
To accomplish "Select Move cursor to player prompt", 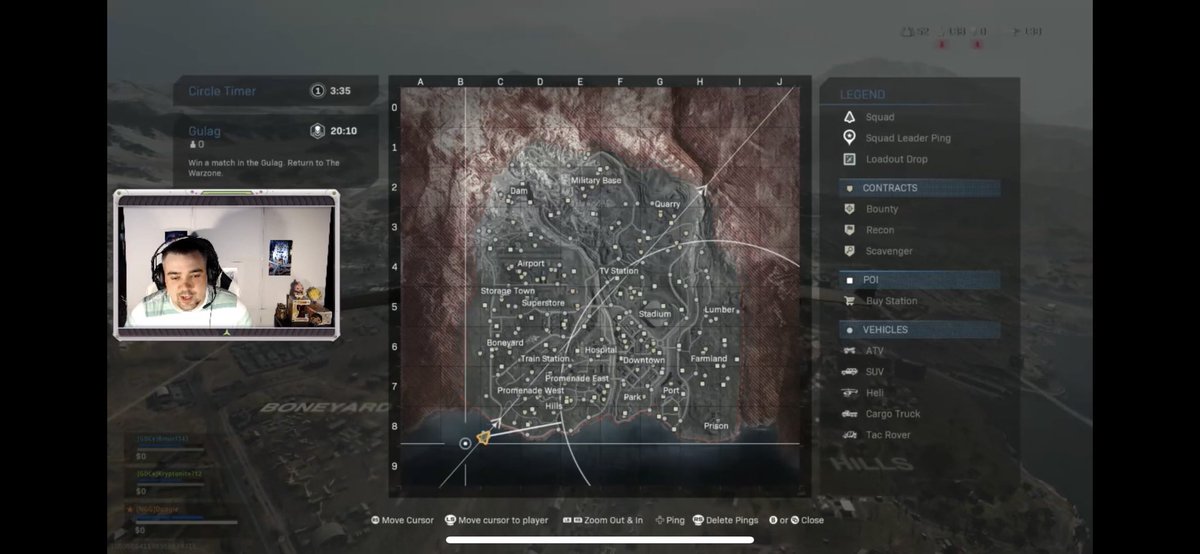I will click(503, 520).
